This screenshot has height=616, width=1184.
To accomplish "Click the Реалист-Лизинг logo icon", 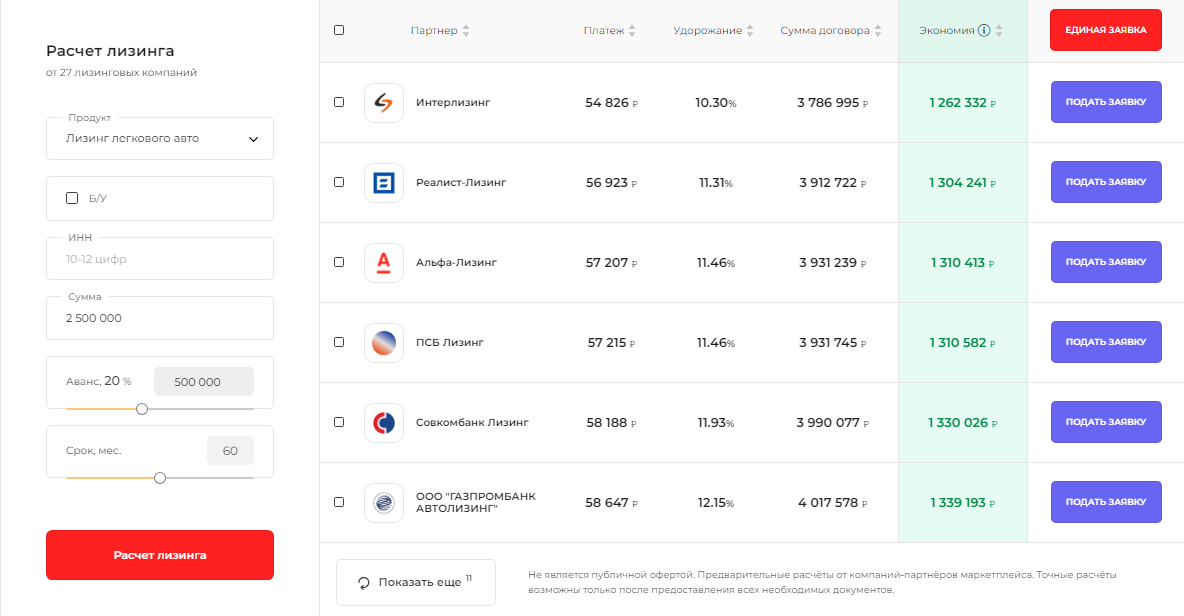I will pyautogui.click(x=384, y=183).
